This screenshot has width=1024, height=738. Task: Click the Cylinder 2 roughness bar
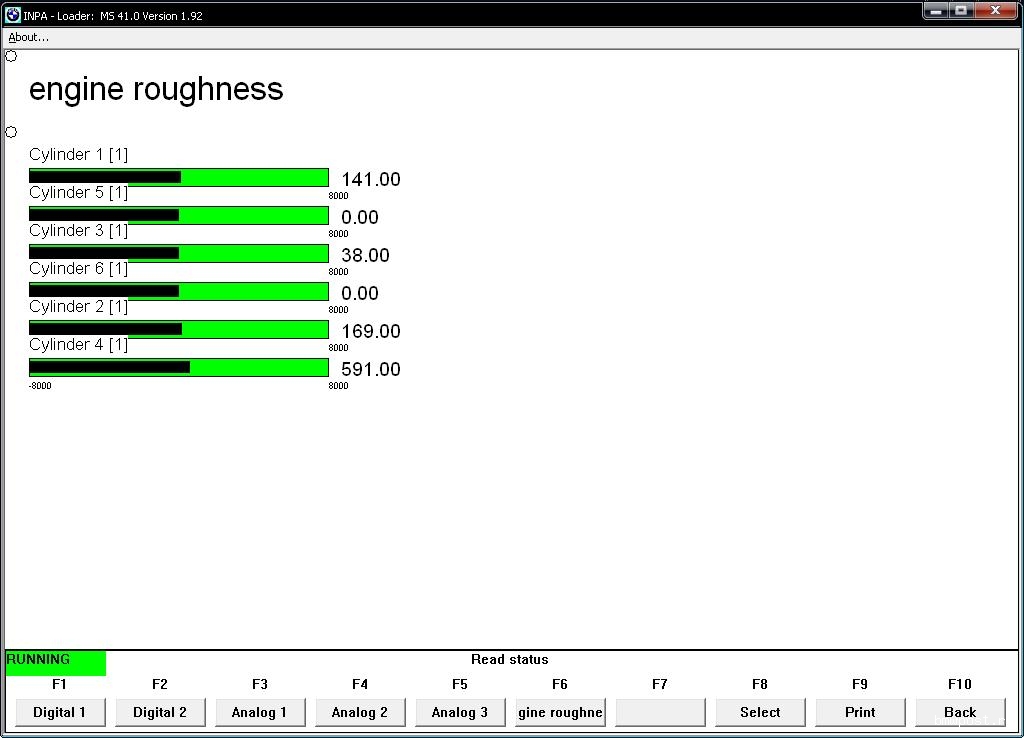pyautogui.click(x=178, y=330)
